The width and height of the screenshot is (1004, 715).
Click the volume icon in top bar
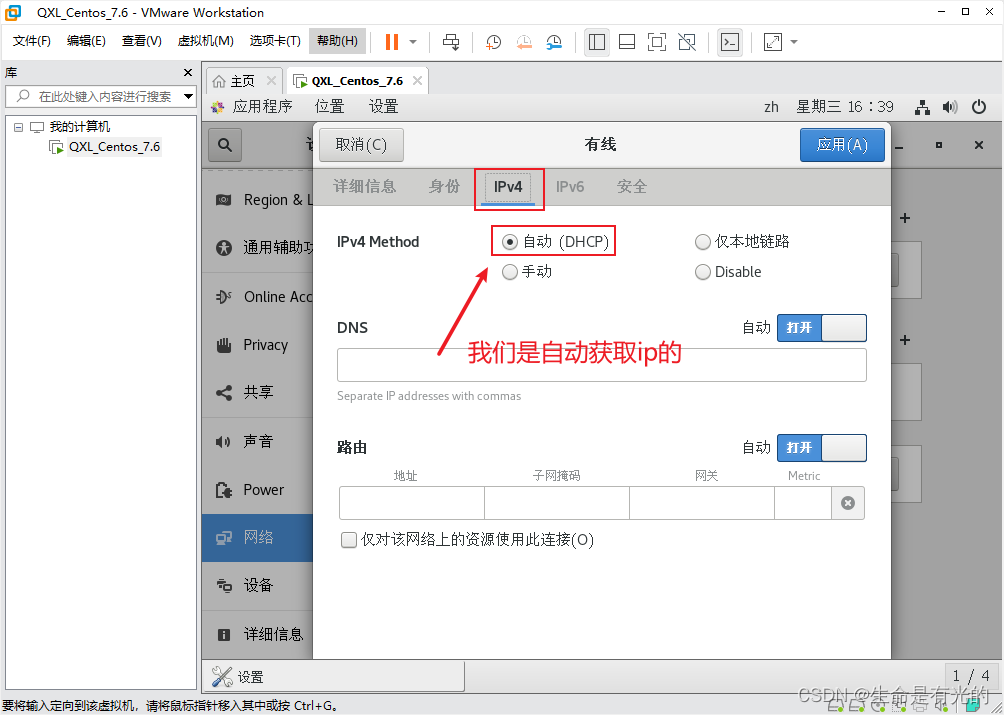(950, 106)
